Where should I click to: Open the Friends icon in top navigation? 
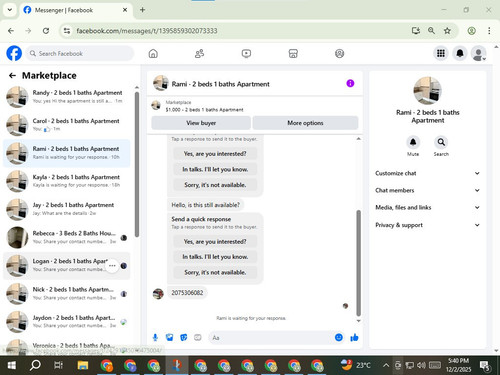[x=199, y=53]
